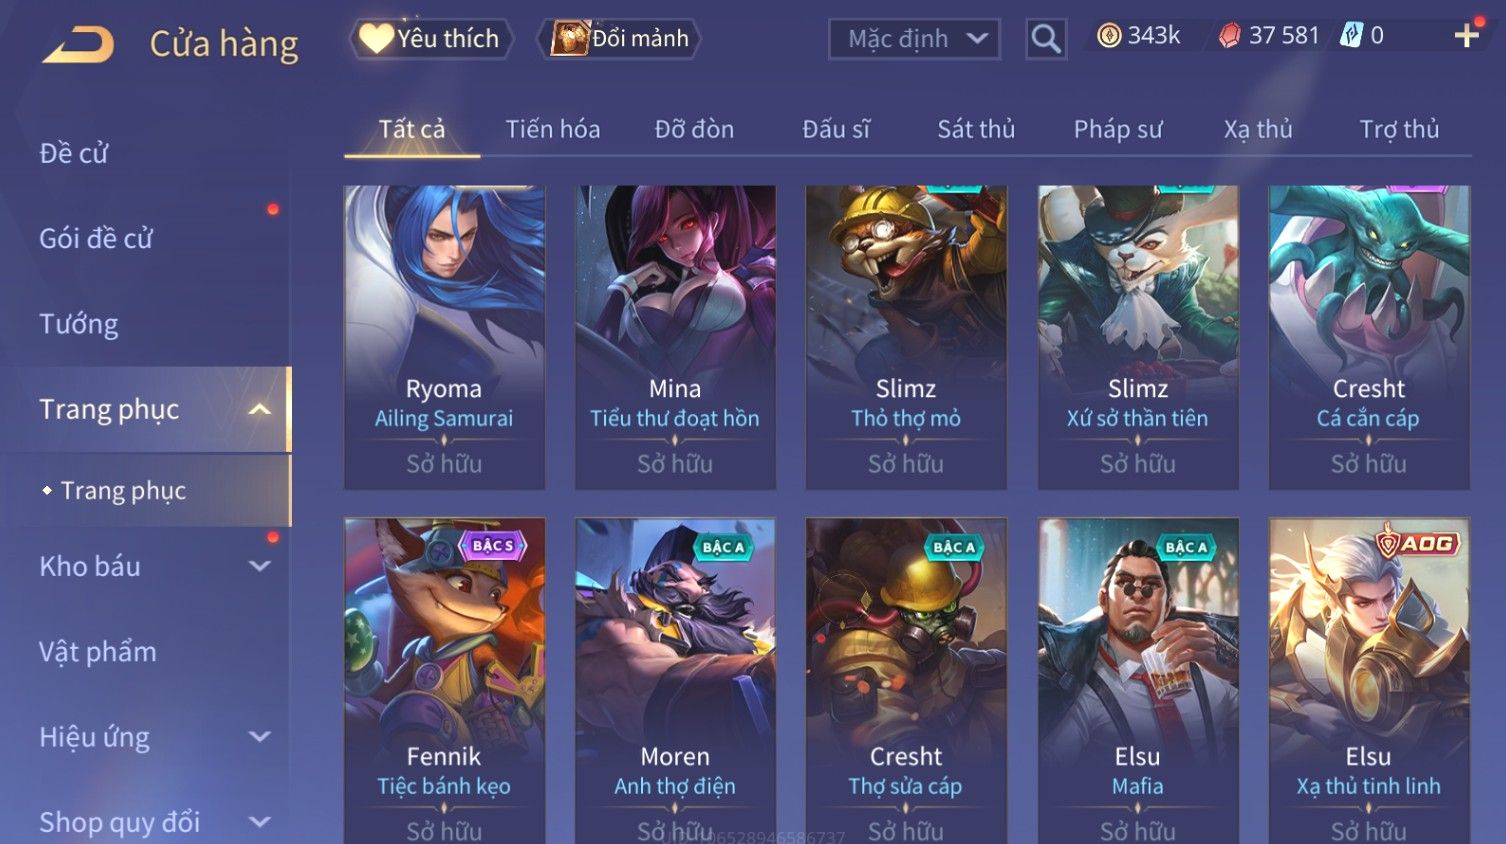Switch to the Sát thủ tab

pos(976,129)
